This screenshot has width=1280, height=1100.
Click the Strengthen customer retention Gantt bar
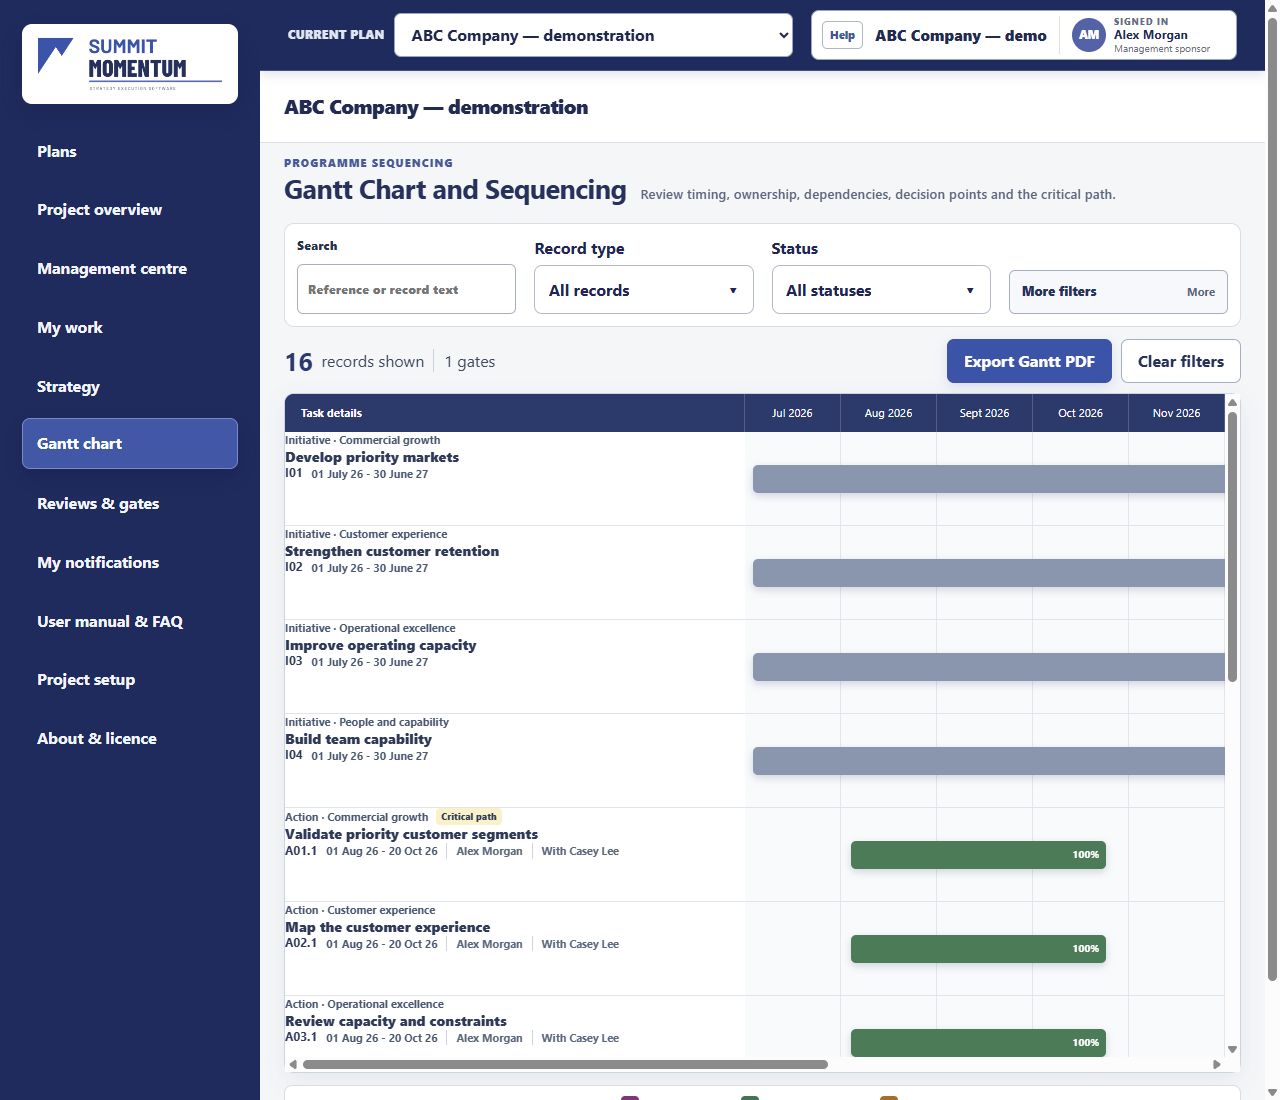point(989,573)
